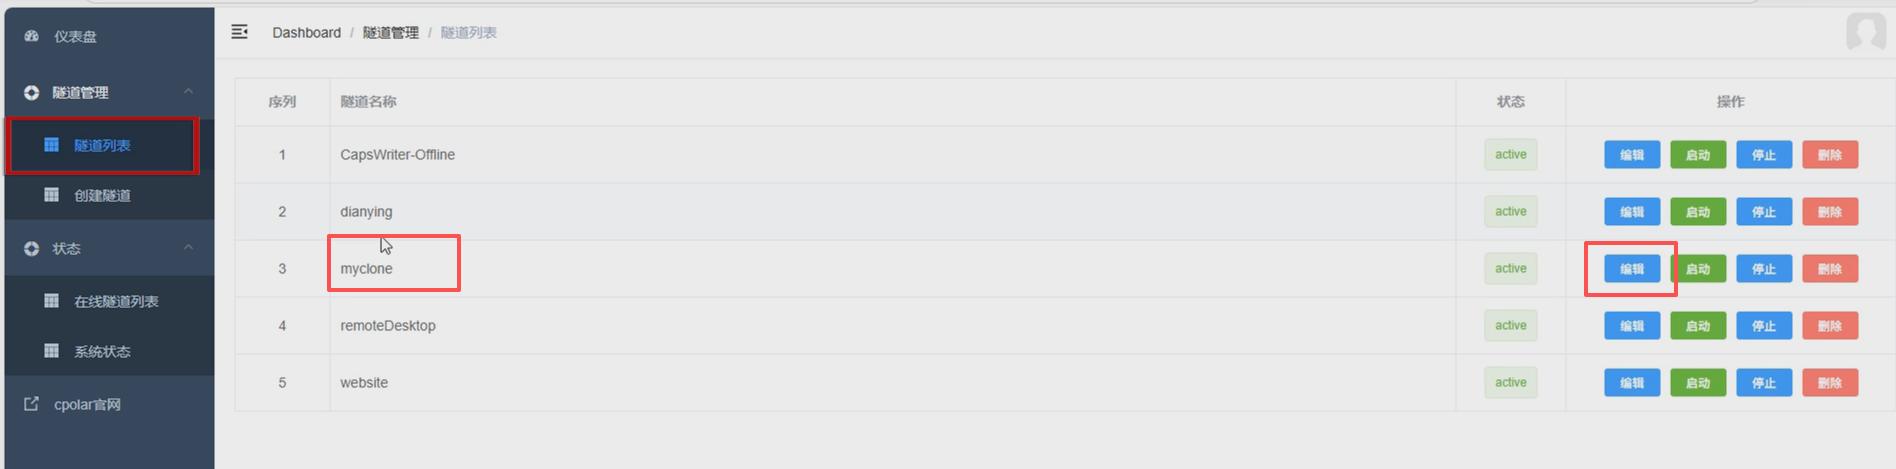Toggle the sidebar hamburger icon
Screen dimensions: 1896x469
[x=240, y=32]
